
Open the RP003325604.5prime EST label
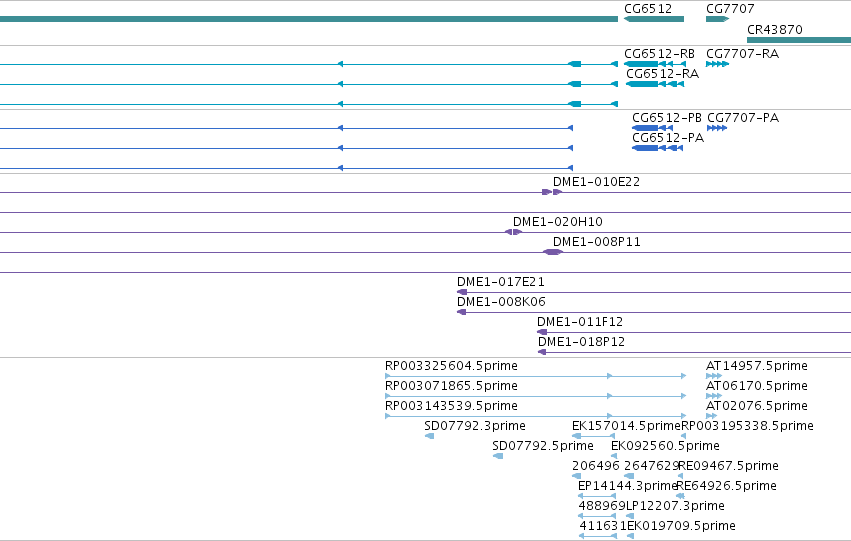451,366
